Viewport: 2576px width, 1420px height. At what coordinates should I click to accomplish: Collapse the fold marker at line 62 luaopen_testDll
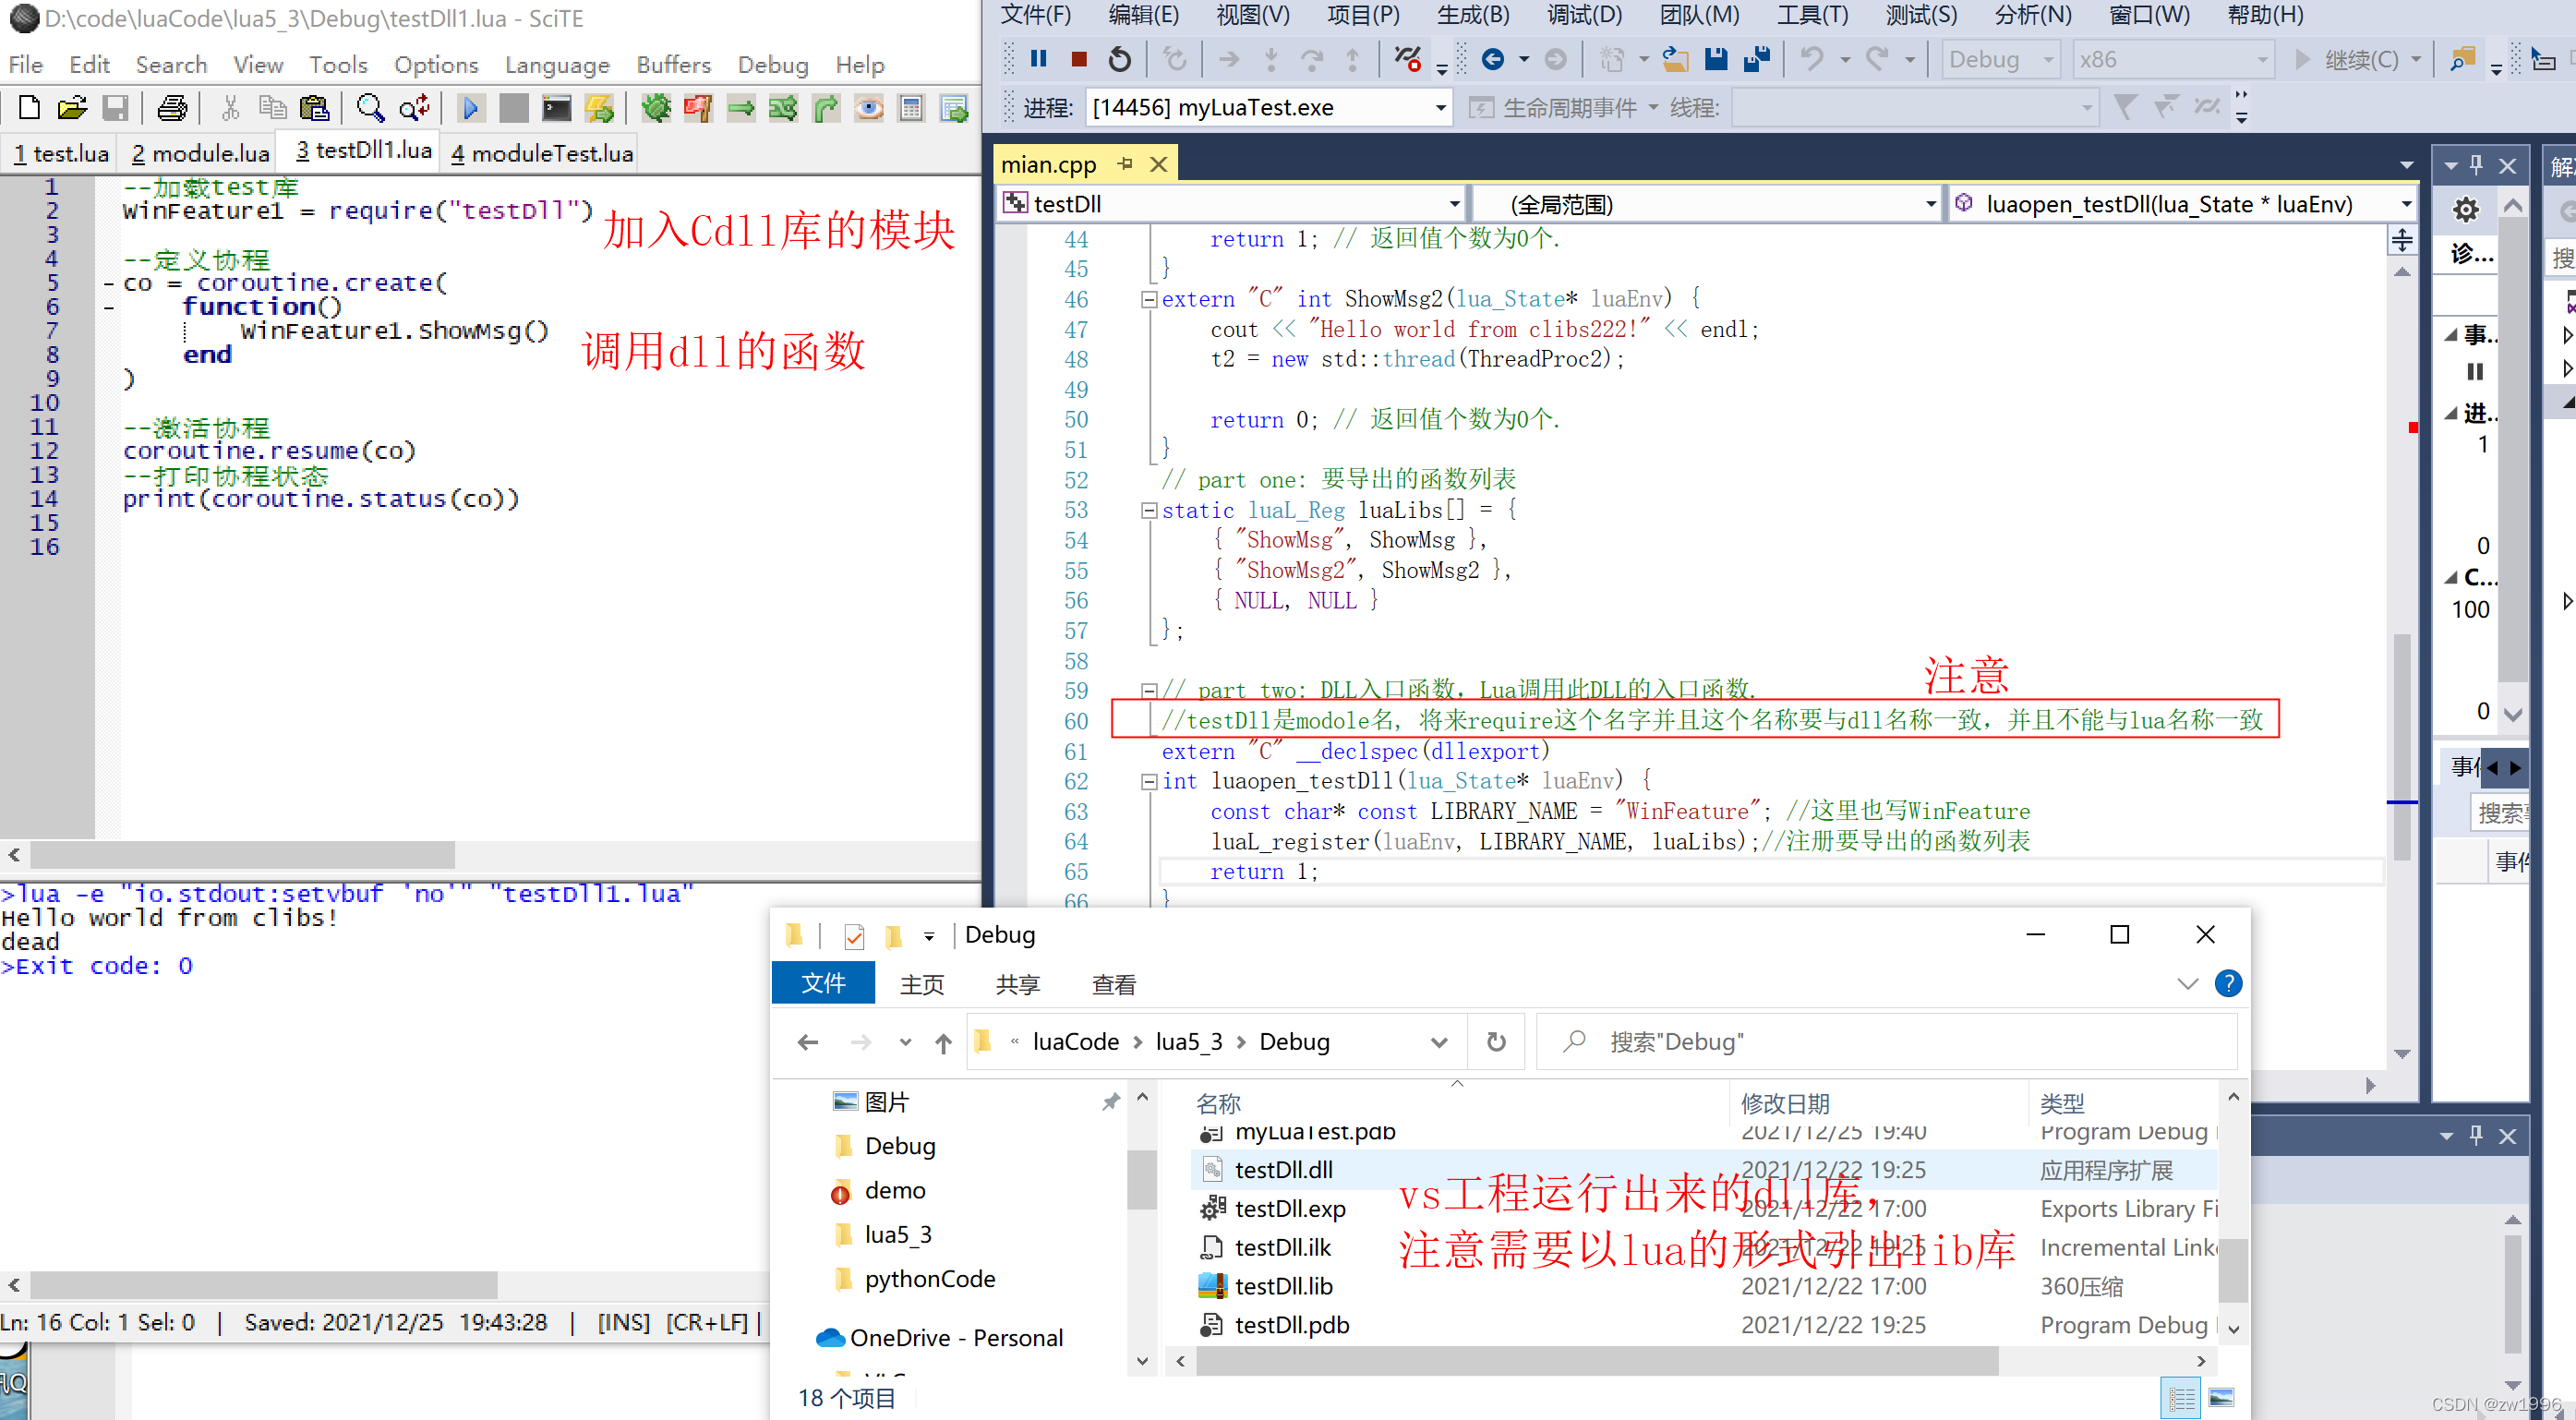[x=1150, y=781]
